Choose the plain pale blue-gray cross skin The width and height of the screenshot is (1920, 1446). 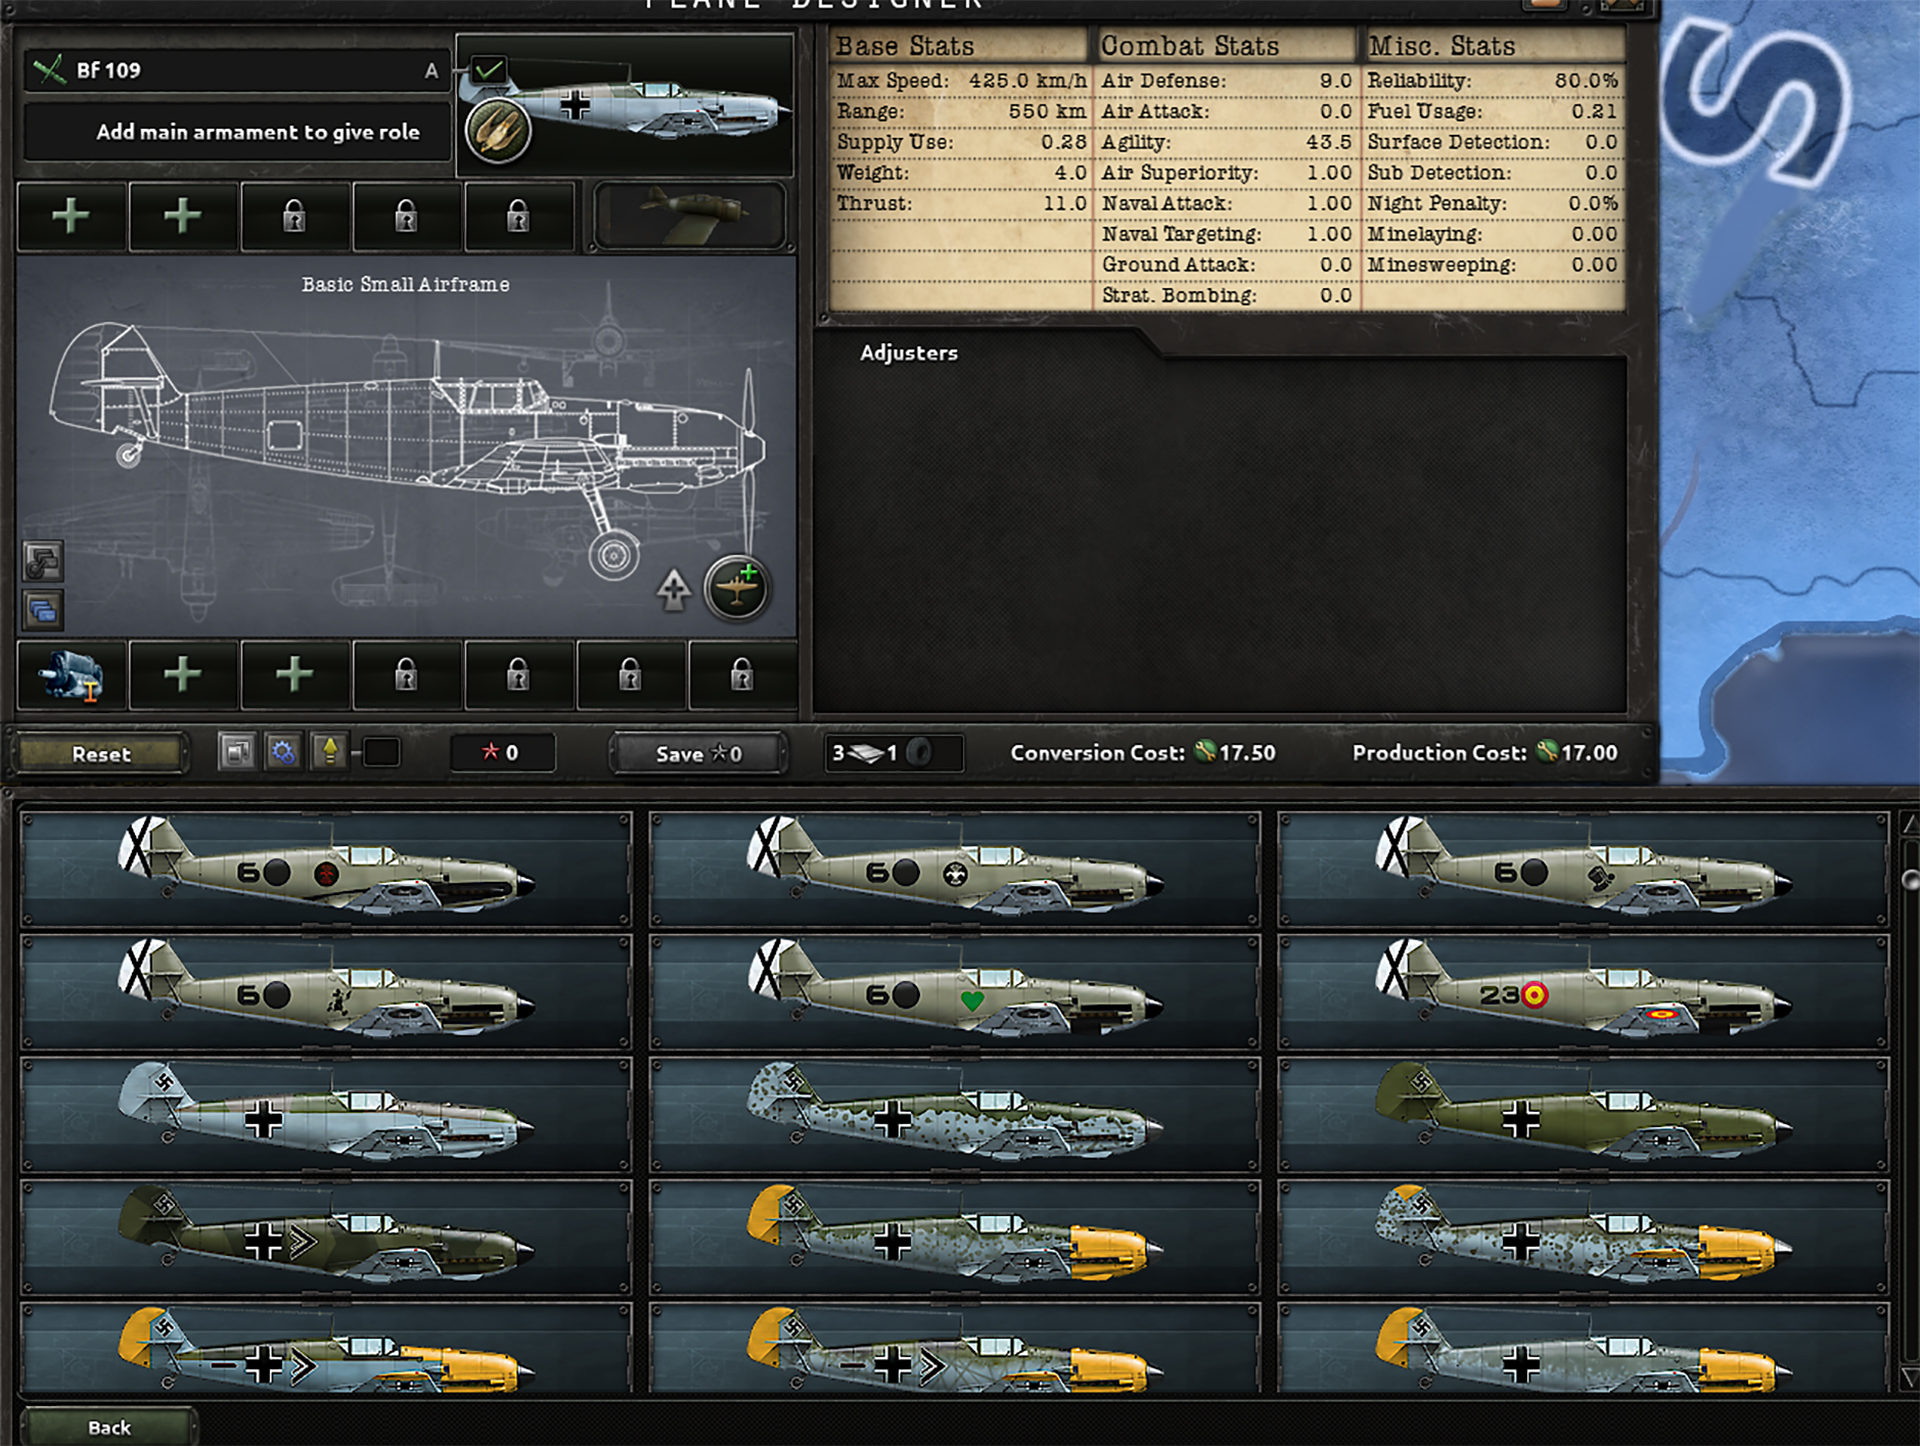[x=327, y=1115]
